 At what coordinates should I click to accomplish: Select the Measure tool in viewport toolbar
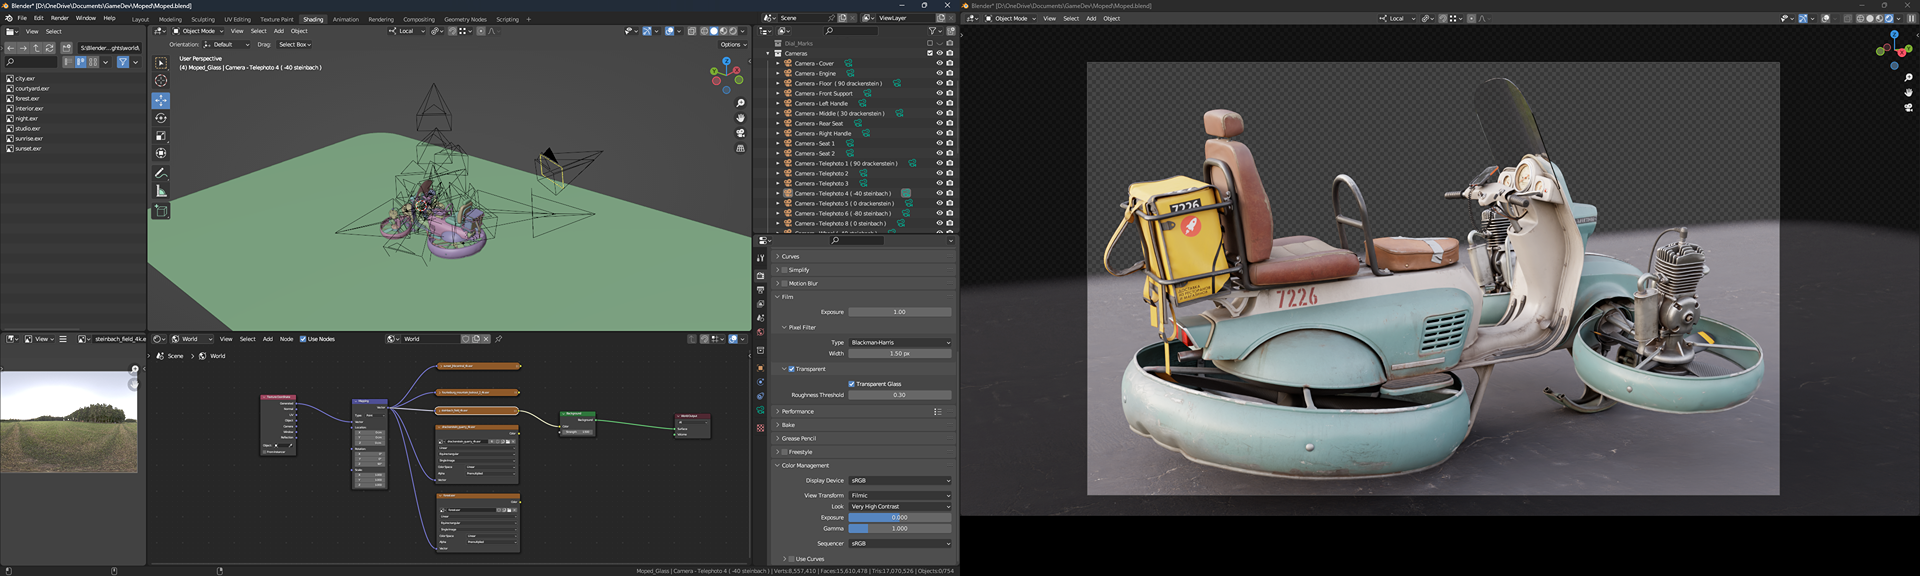(161, 191)
